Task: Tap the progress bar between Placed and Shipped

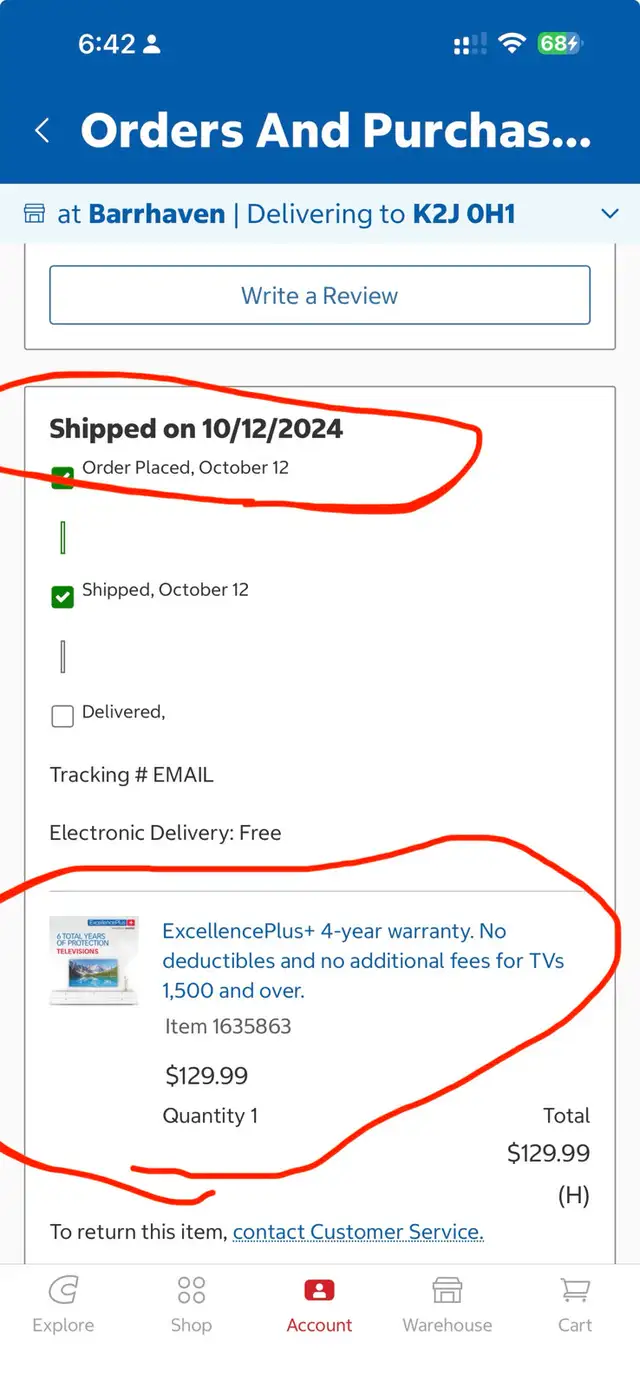Action: click(62, 537)
